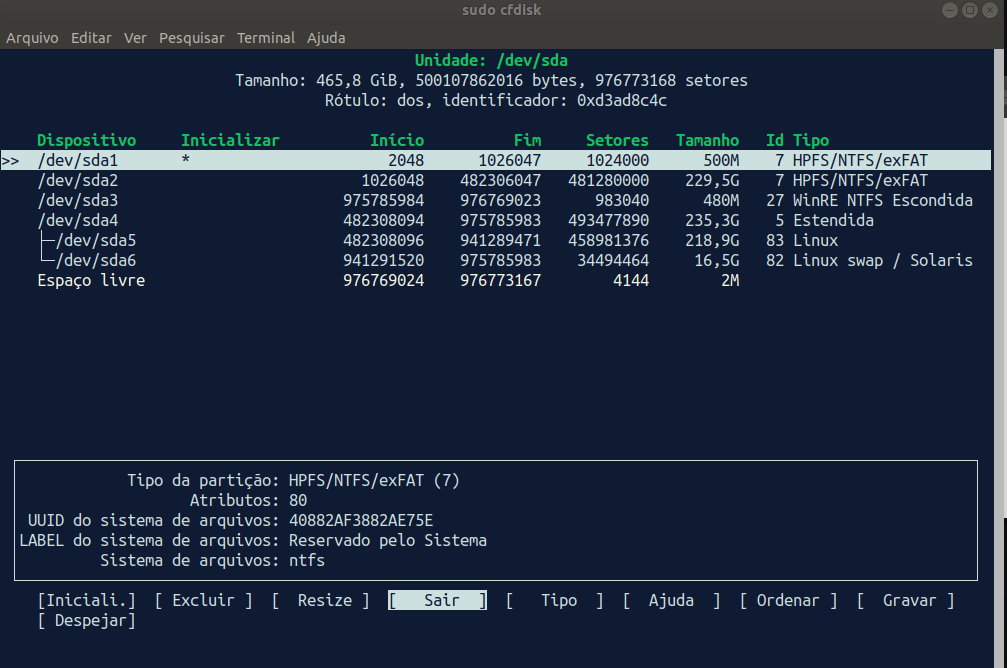Select the /dev/sda3 WinRE partition

tap(78, 201)
